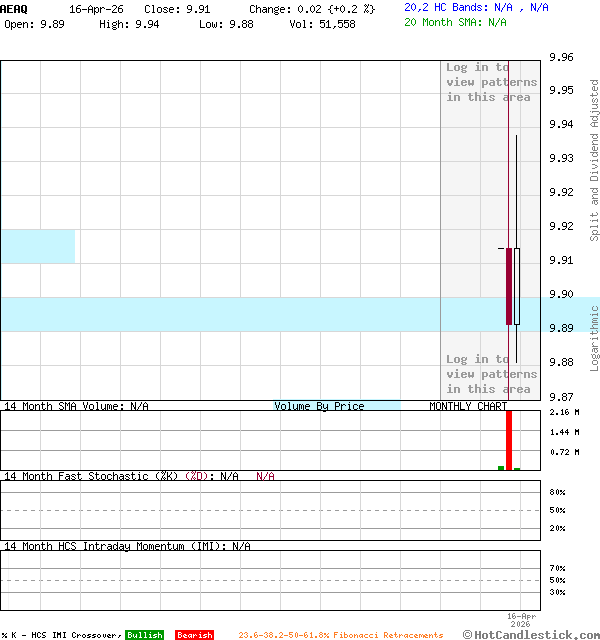
Task: Click the red Bearish legend badge
Action: coord(194,635)
